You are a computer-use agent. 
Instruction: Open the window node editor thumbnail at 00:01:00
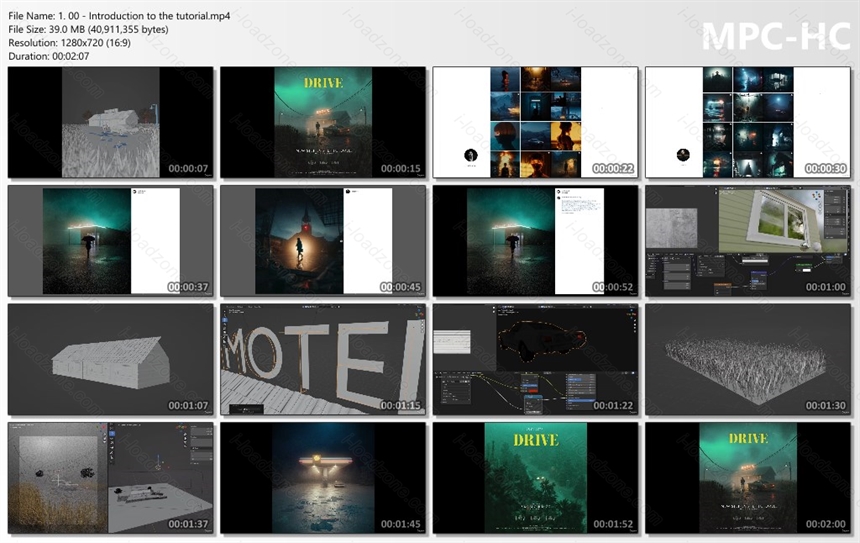[x=748, y=241]
